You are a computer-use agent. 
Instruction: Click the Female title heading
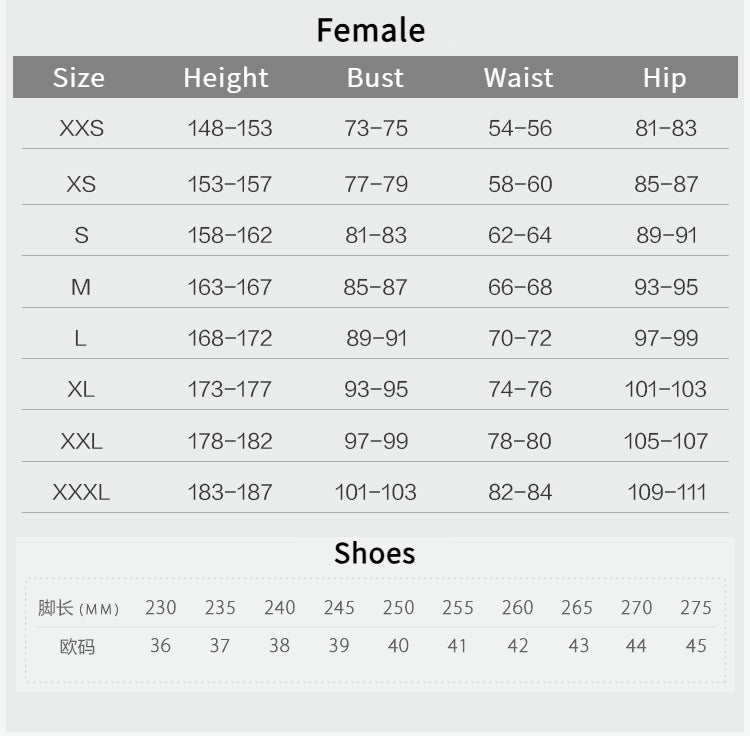371,30
